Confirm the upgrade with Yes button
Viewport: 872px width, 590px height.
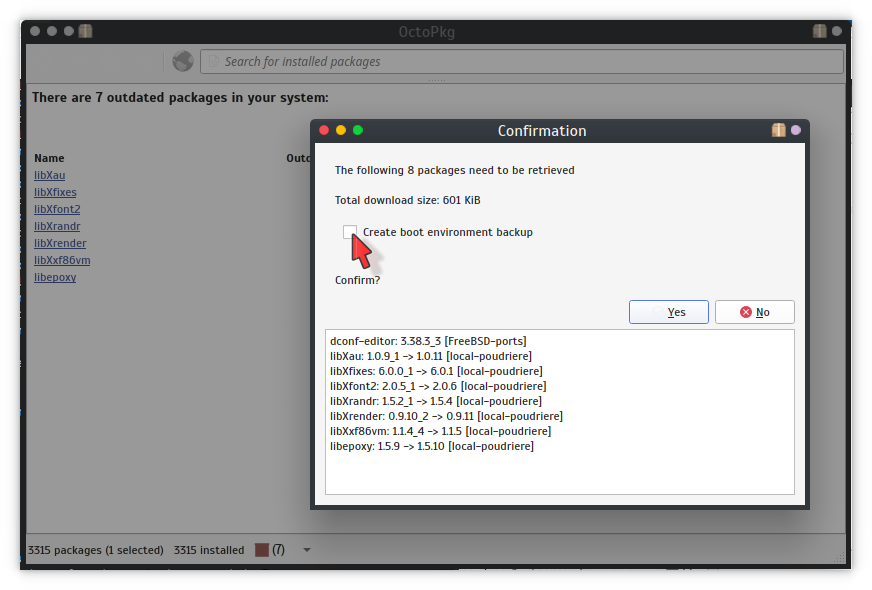[668, 312]
